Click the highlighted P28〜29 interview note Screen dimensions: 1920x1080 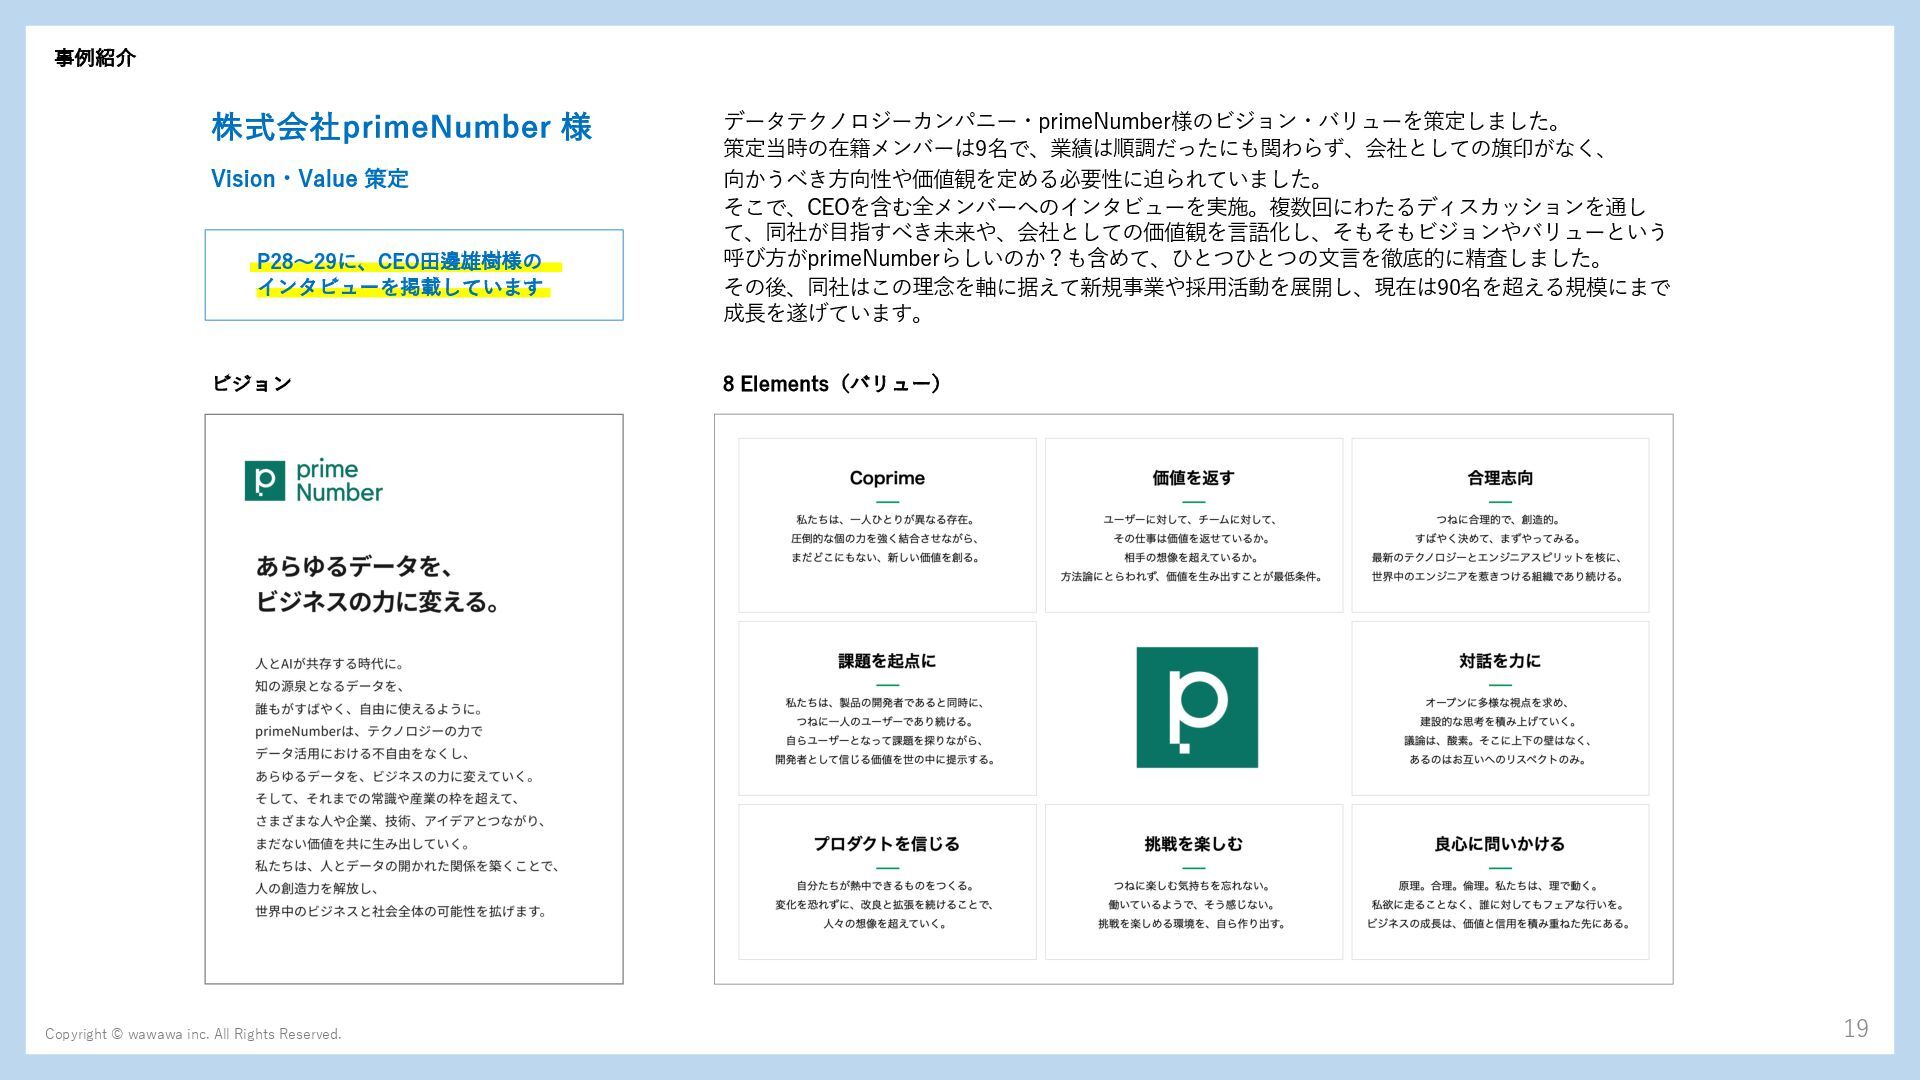click(x=400, y=274)
